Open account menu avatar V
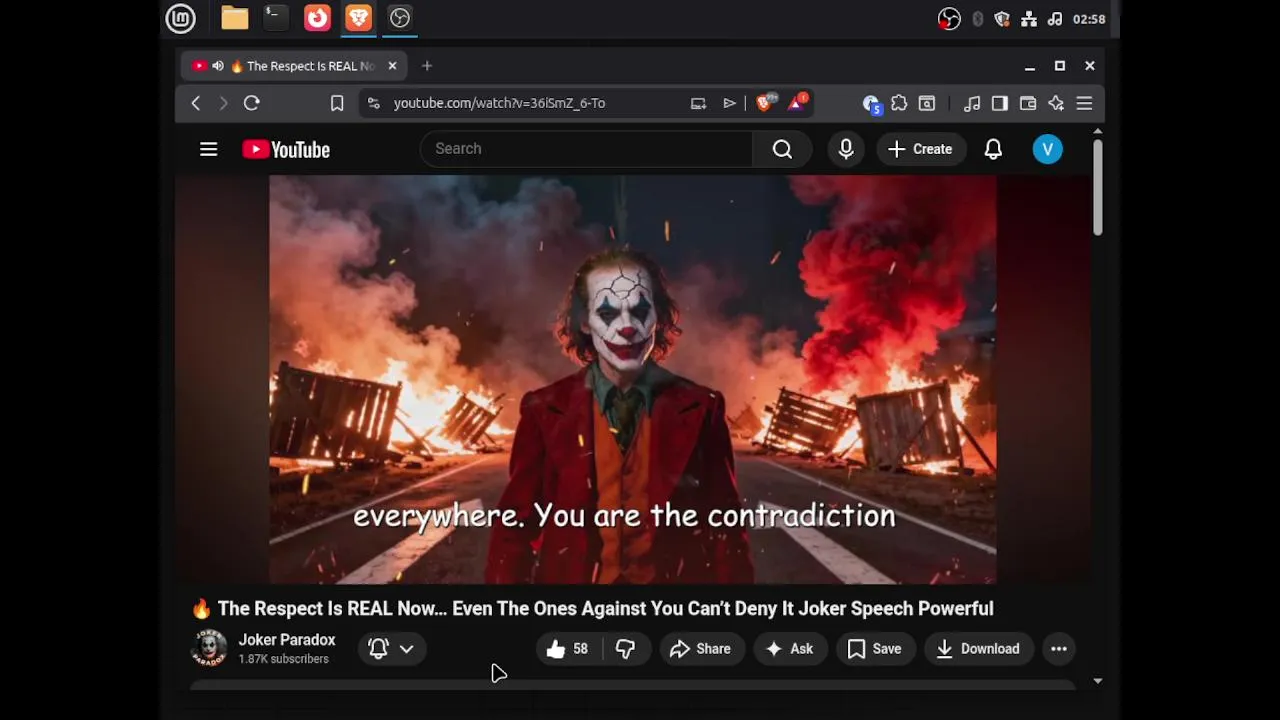The image size is (1280, 720). 1047,149
